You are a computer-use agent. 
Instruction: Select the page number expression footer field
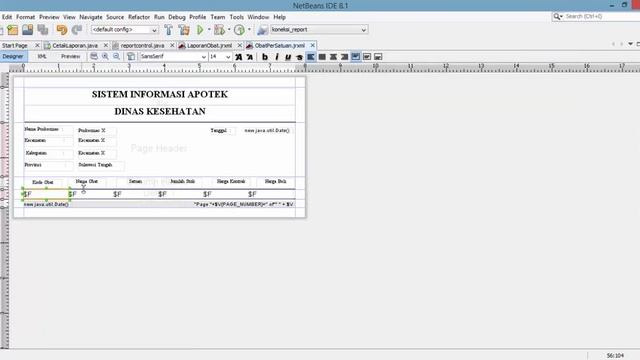244,204
